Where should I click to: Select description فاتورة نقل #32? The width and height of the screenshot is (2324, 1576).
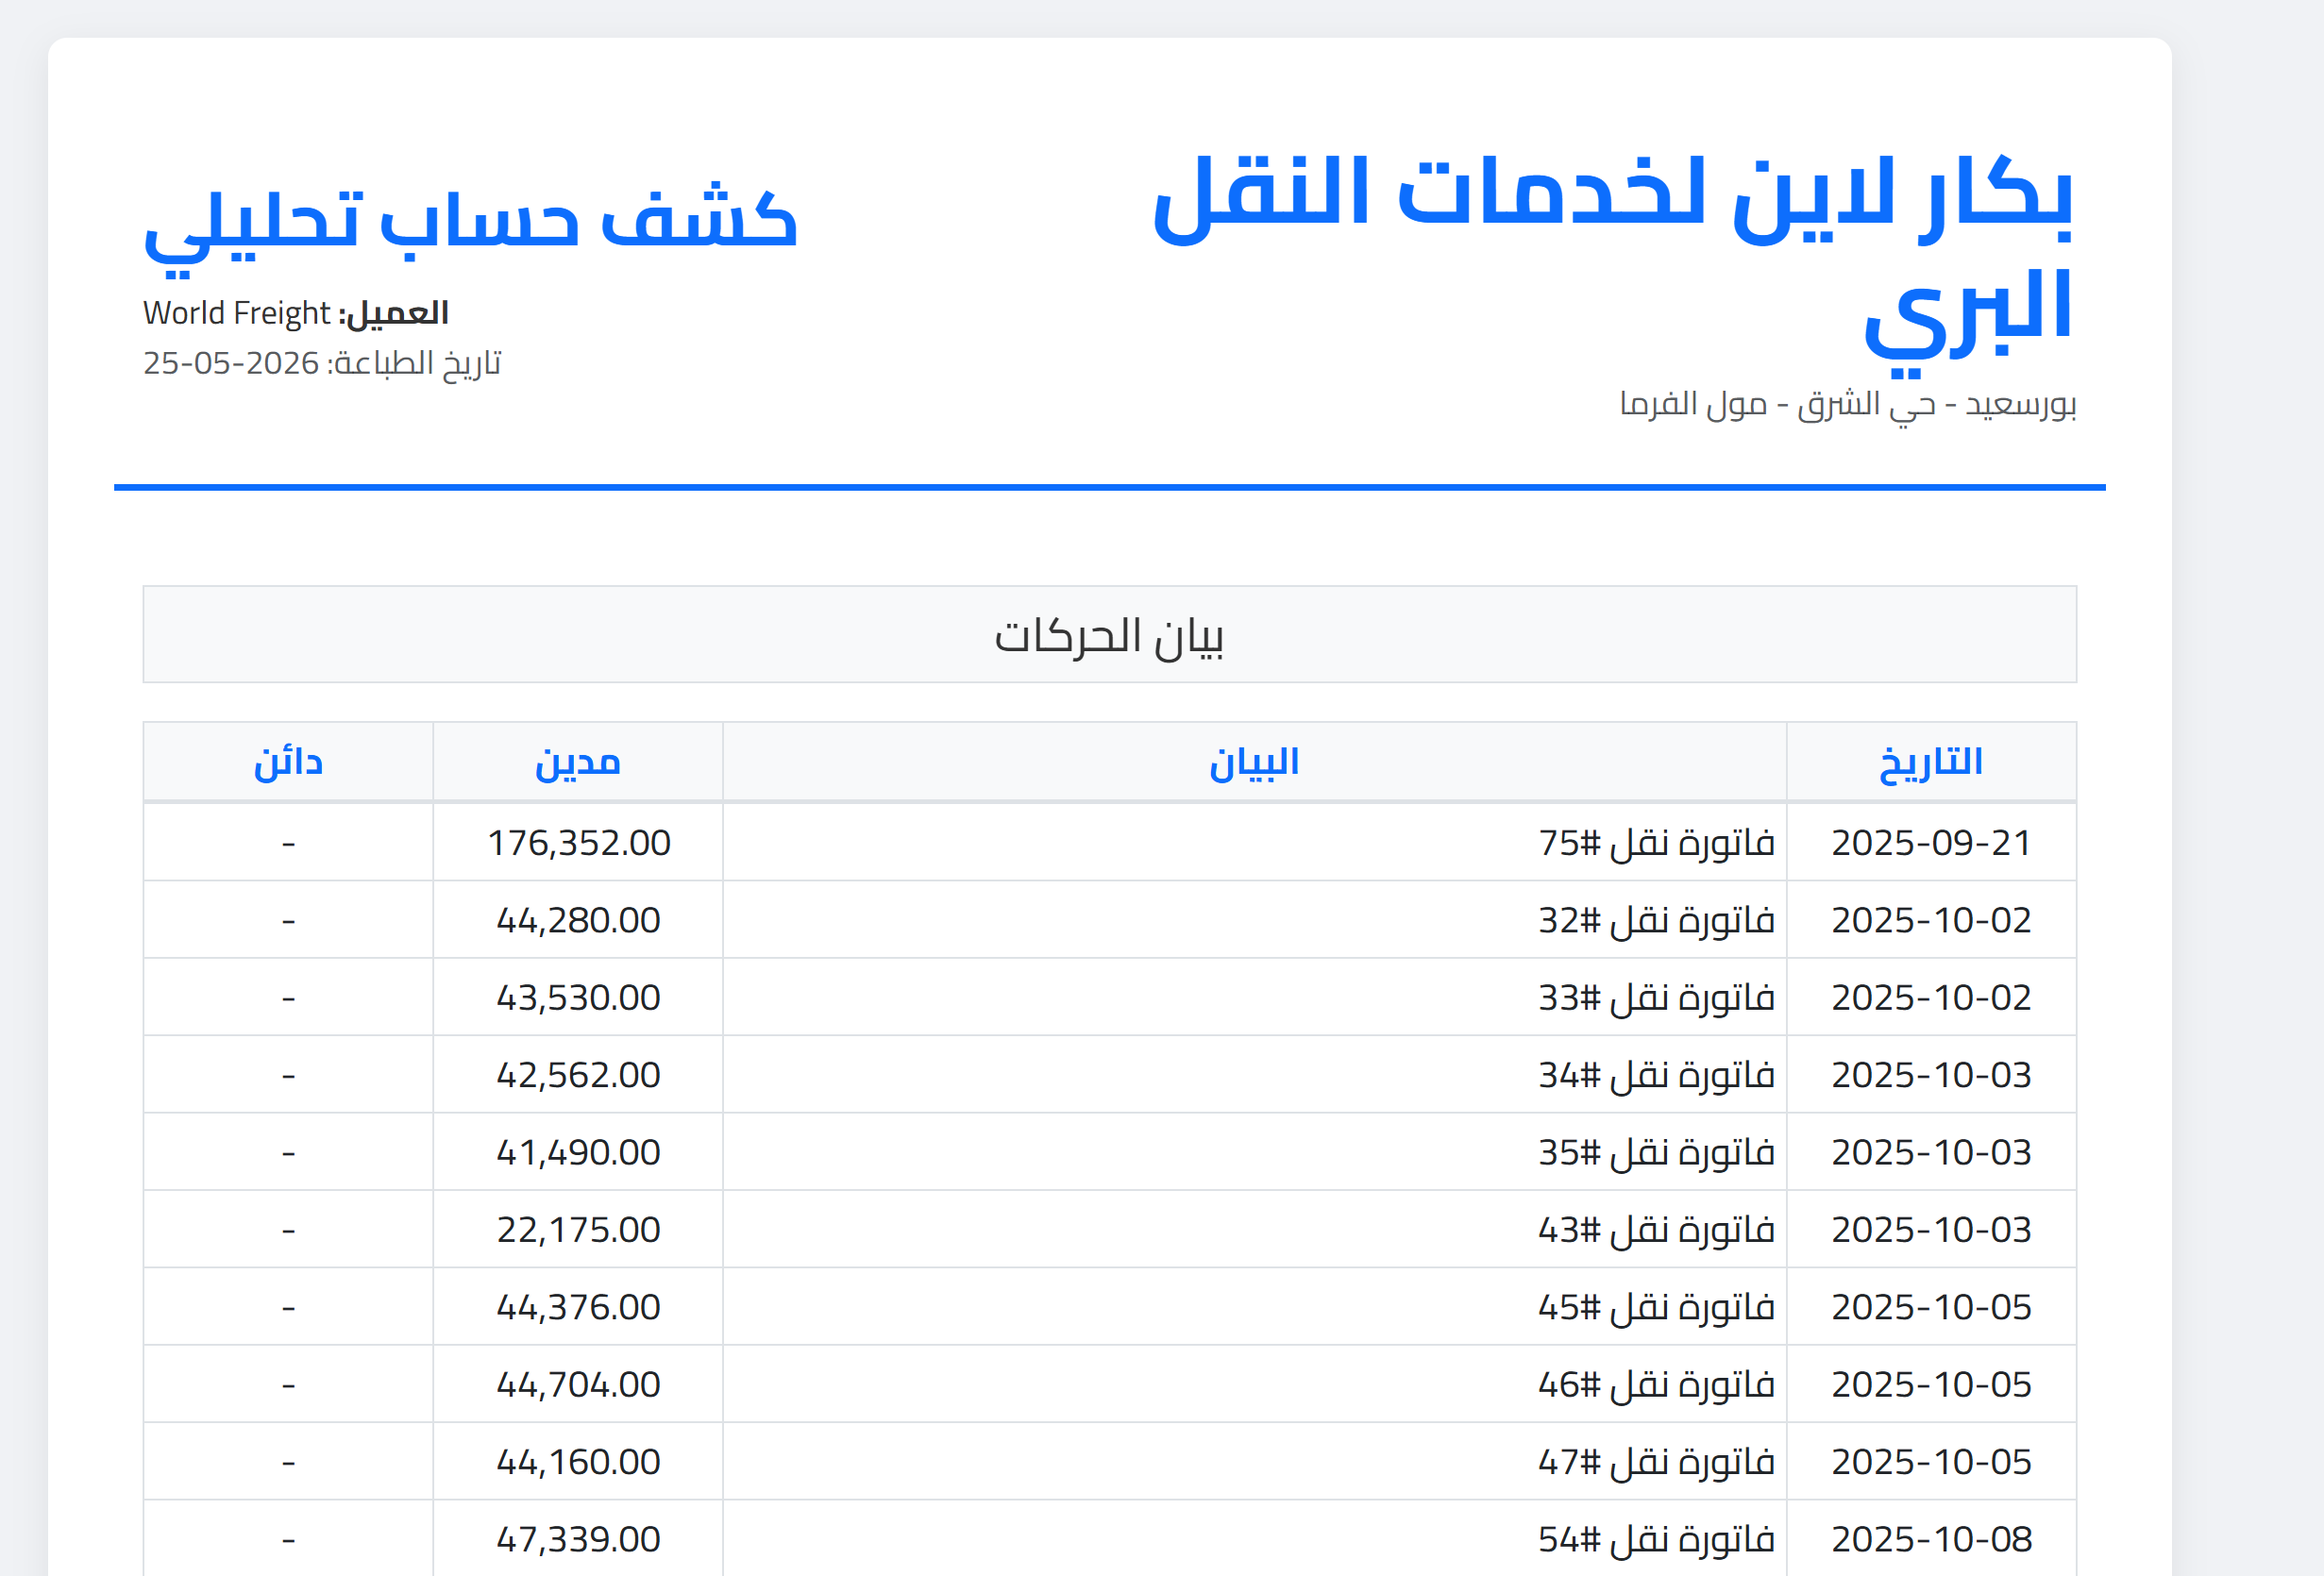(x=1656, y=920)
